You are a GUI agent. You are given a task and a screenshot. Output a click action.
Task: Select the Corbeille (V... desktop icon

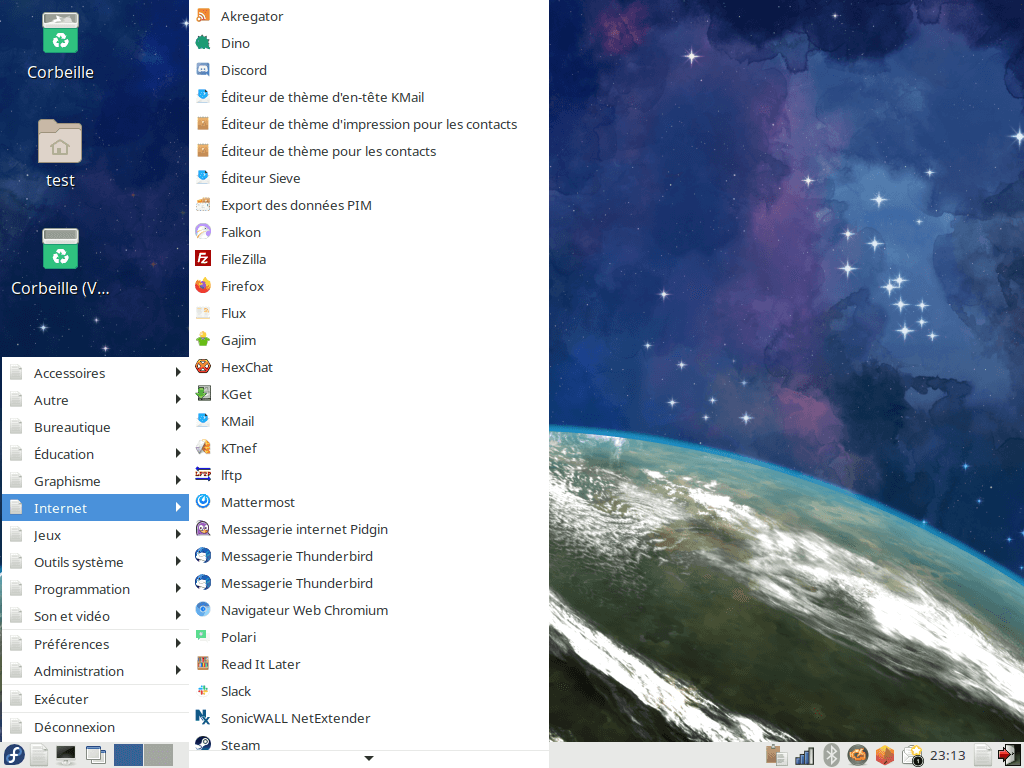pos(60,262)
